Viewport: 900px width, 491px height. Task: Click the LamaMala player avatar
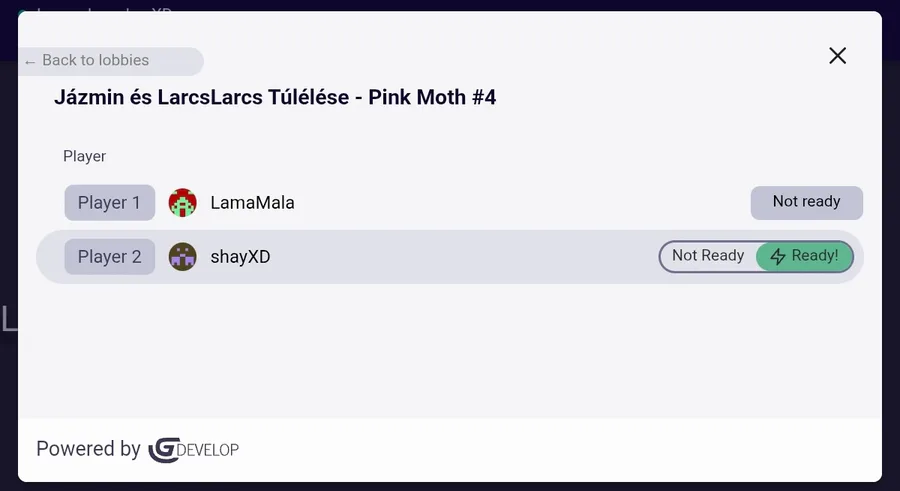(183, 203)
